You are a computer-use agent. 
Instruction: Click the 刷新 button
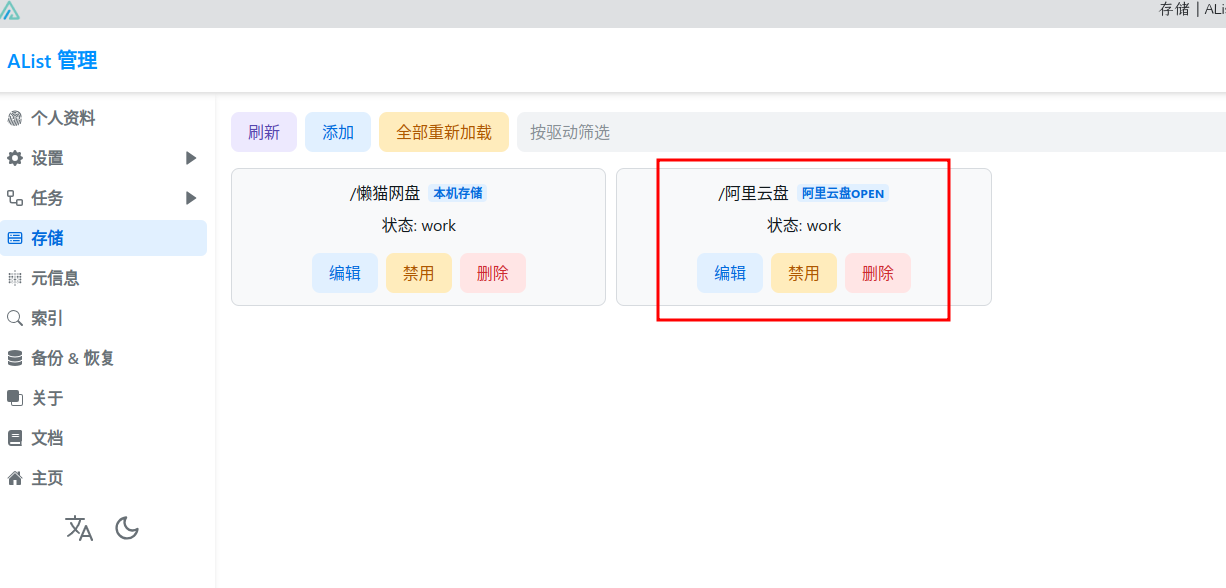coord(264,132)
